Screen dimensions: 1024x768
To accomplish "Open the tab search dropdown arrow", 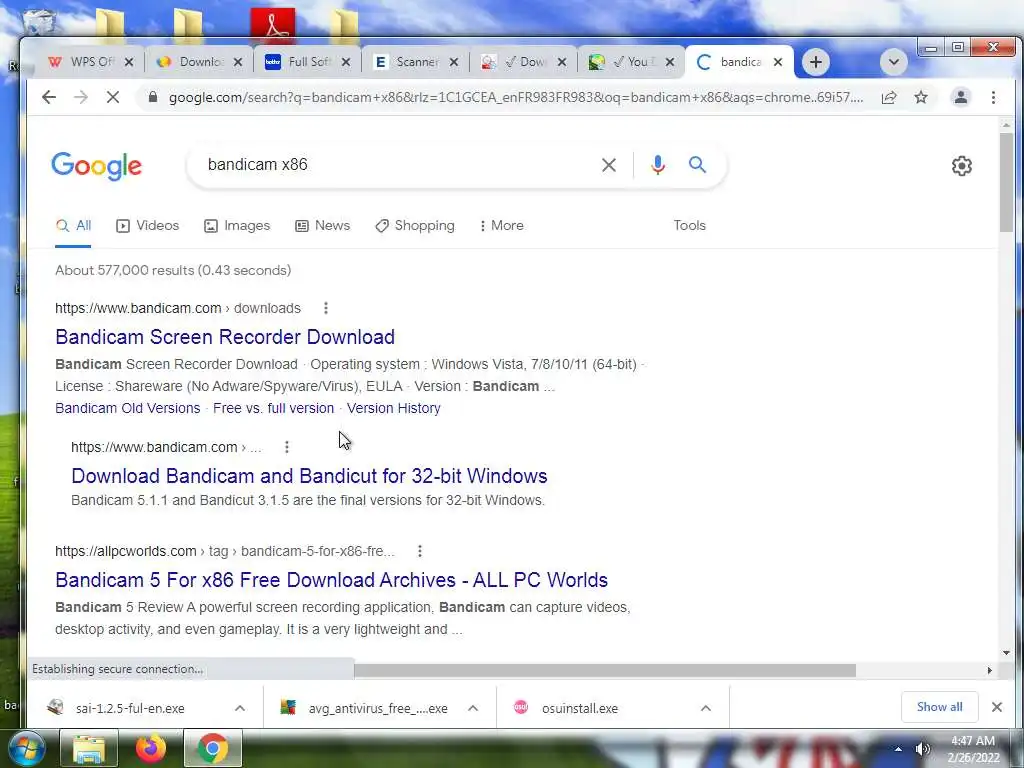I will pos(893,62).
